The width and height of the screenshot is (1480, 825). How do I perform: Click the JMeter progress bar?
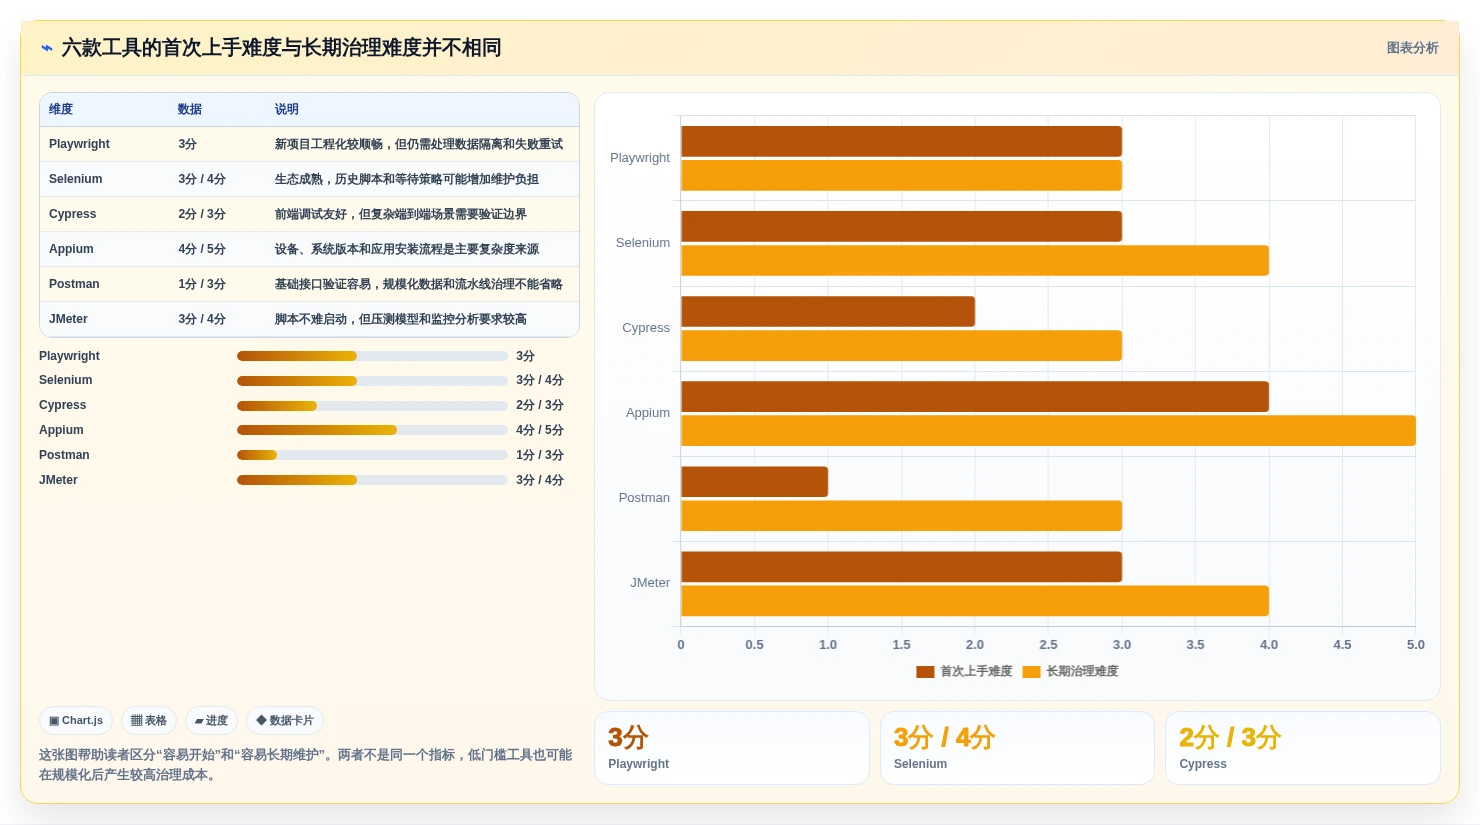[372, 480]
